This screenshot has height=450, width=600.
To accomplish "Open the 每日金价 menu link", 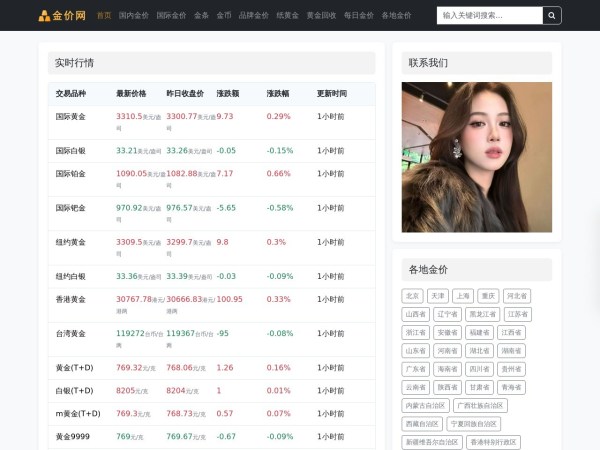I will pos(358,16).
